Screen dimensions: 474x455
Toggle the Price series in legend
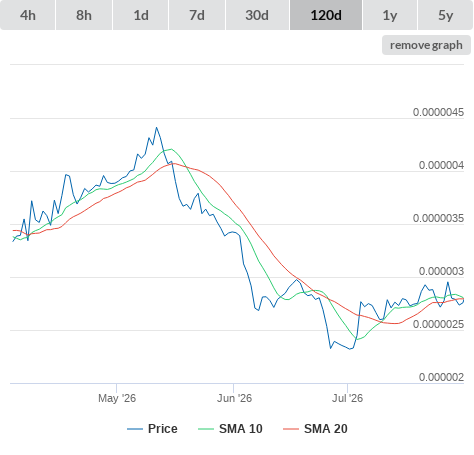coord(152,429)
